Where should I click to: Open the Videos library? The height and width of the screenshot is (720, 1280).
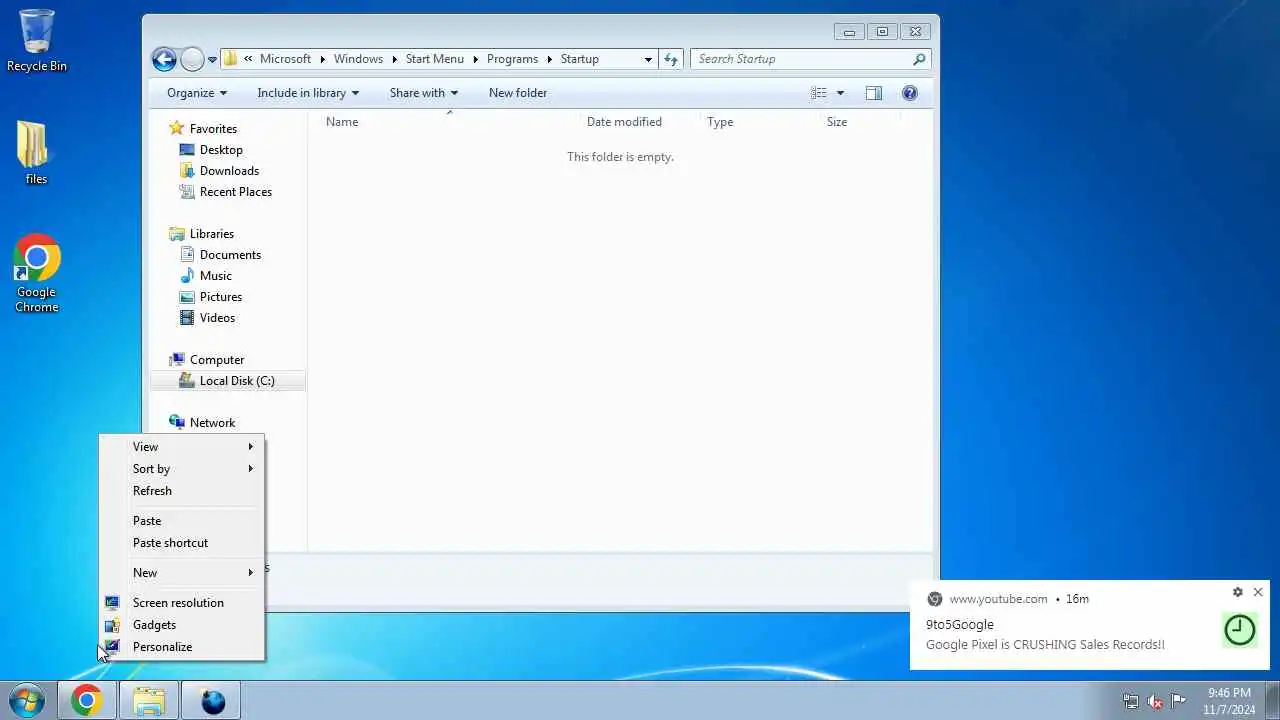(217, 318)
